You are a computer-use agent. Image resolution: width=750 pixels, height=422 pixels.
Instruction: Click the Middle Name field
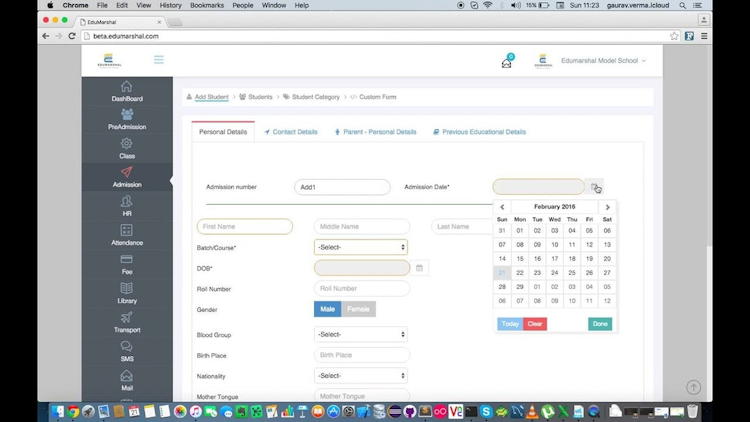click(x=362, y=226)
